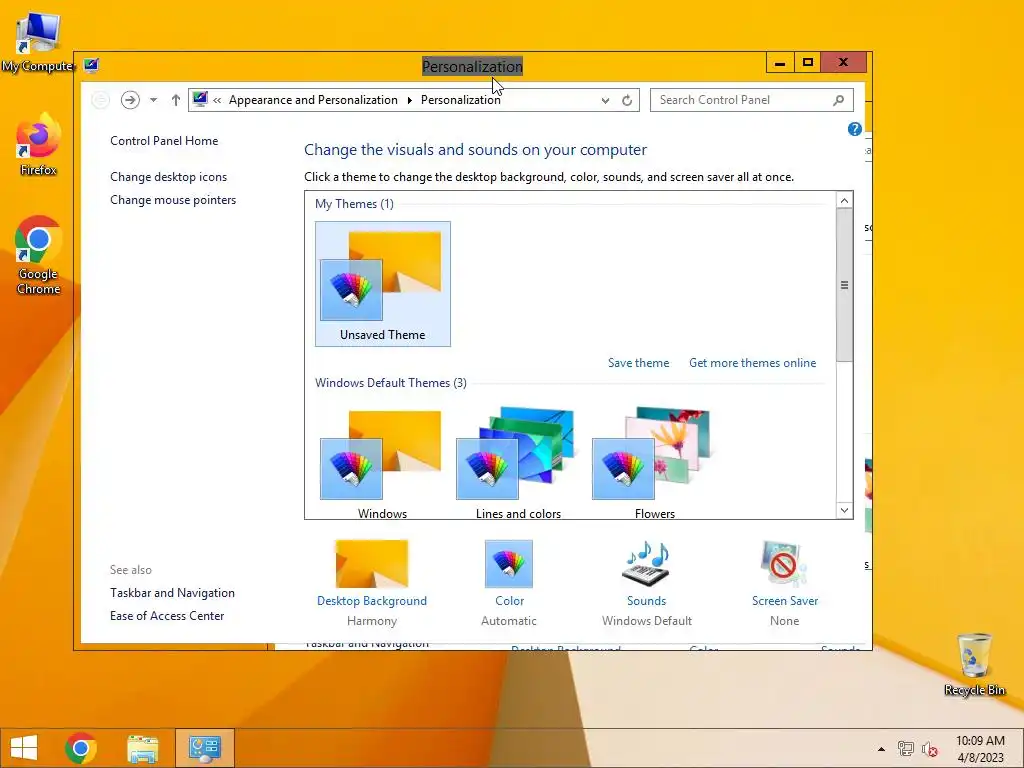Open File Explorer from taskbar
1024x768 pixels.
pyautogui.click(x=143, y=748)
